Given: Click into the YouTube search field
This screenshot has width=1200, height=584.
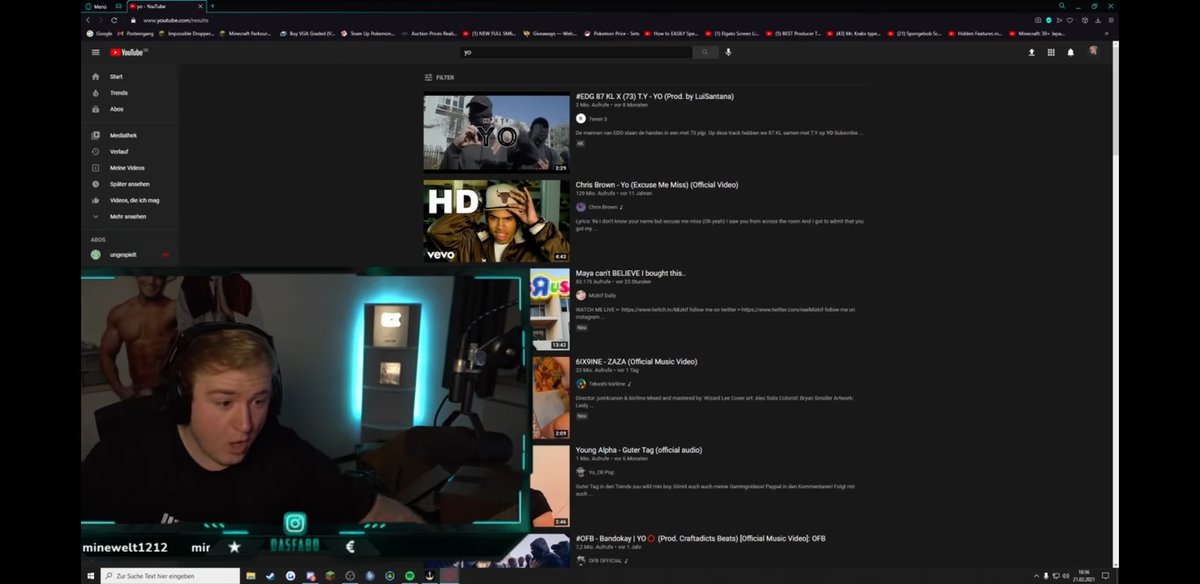Looking at the screenshot, I should click(x=576, y=52).
